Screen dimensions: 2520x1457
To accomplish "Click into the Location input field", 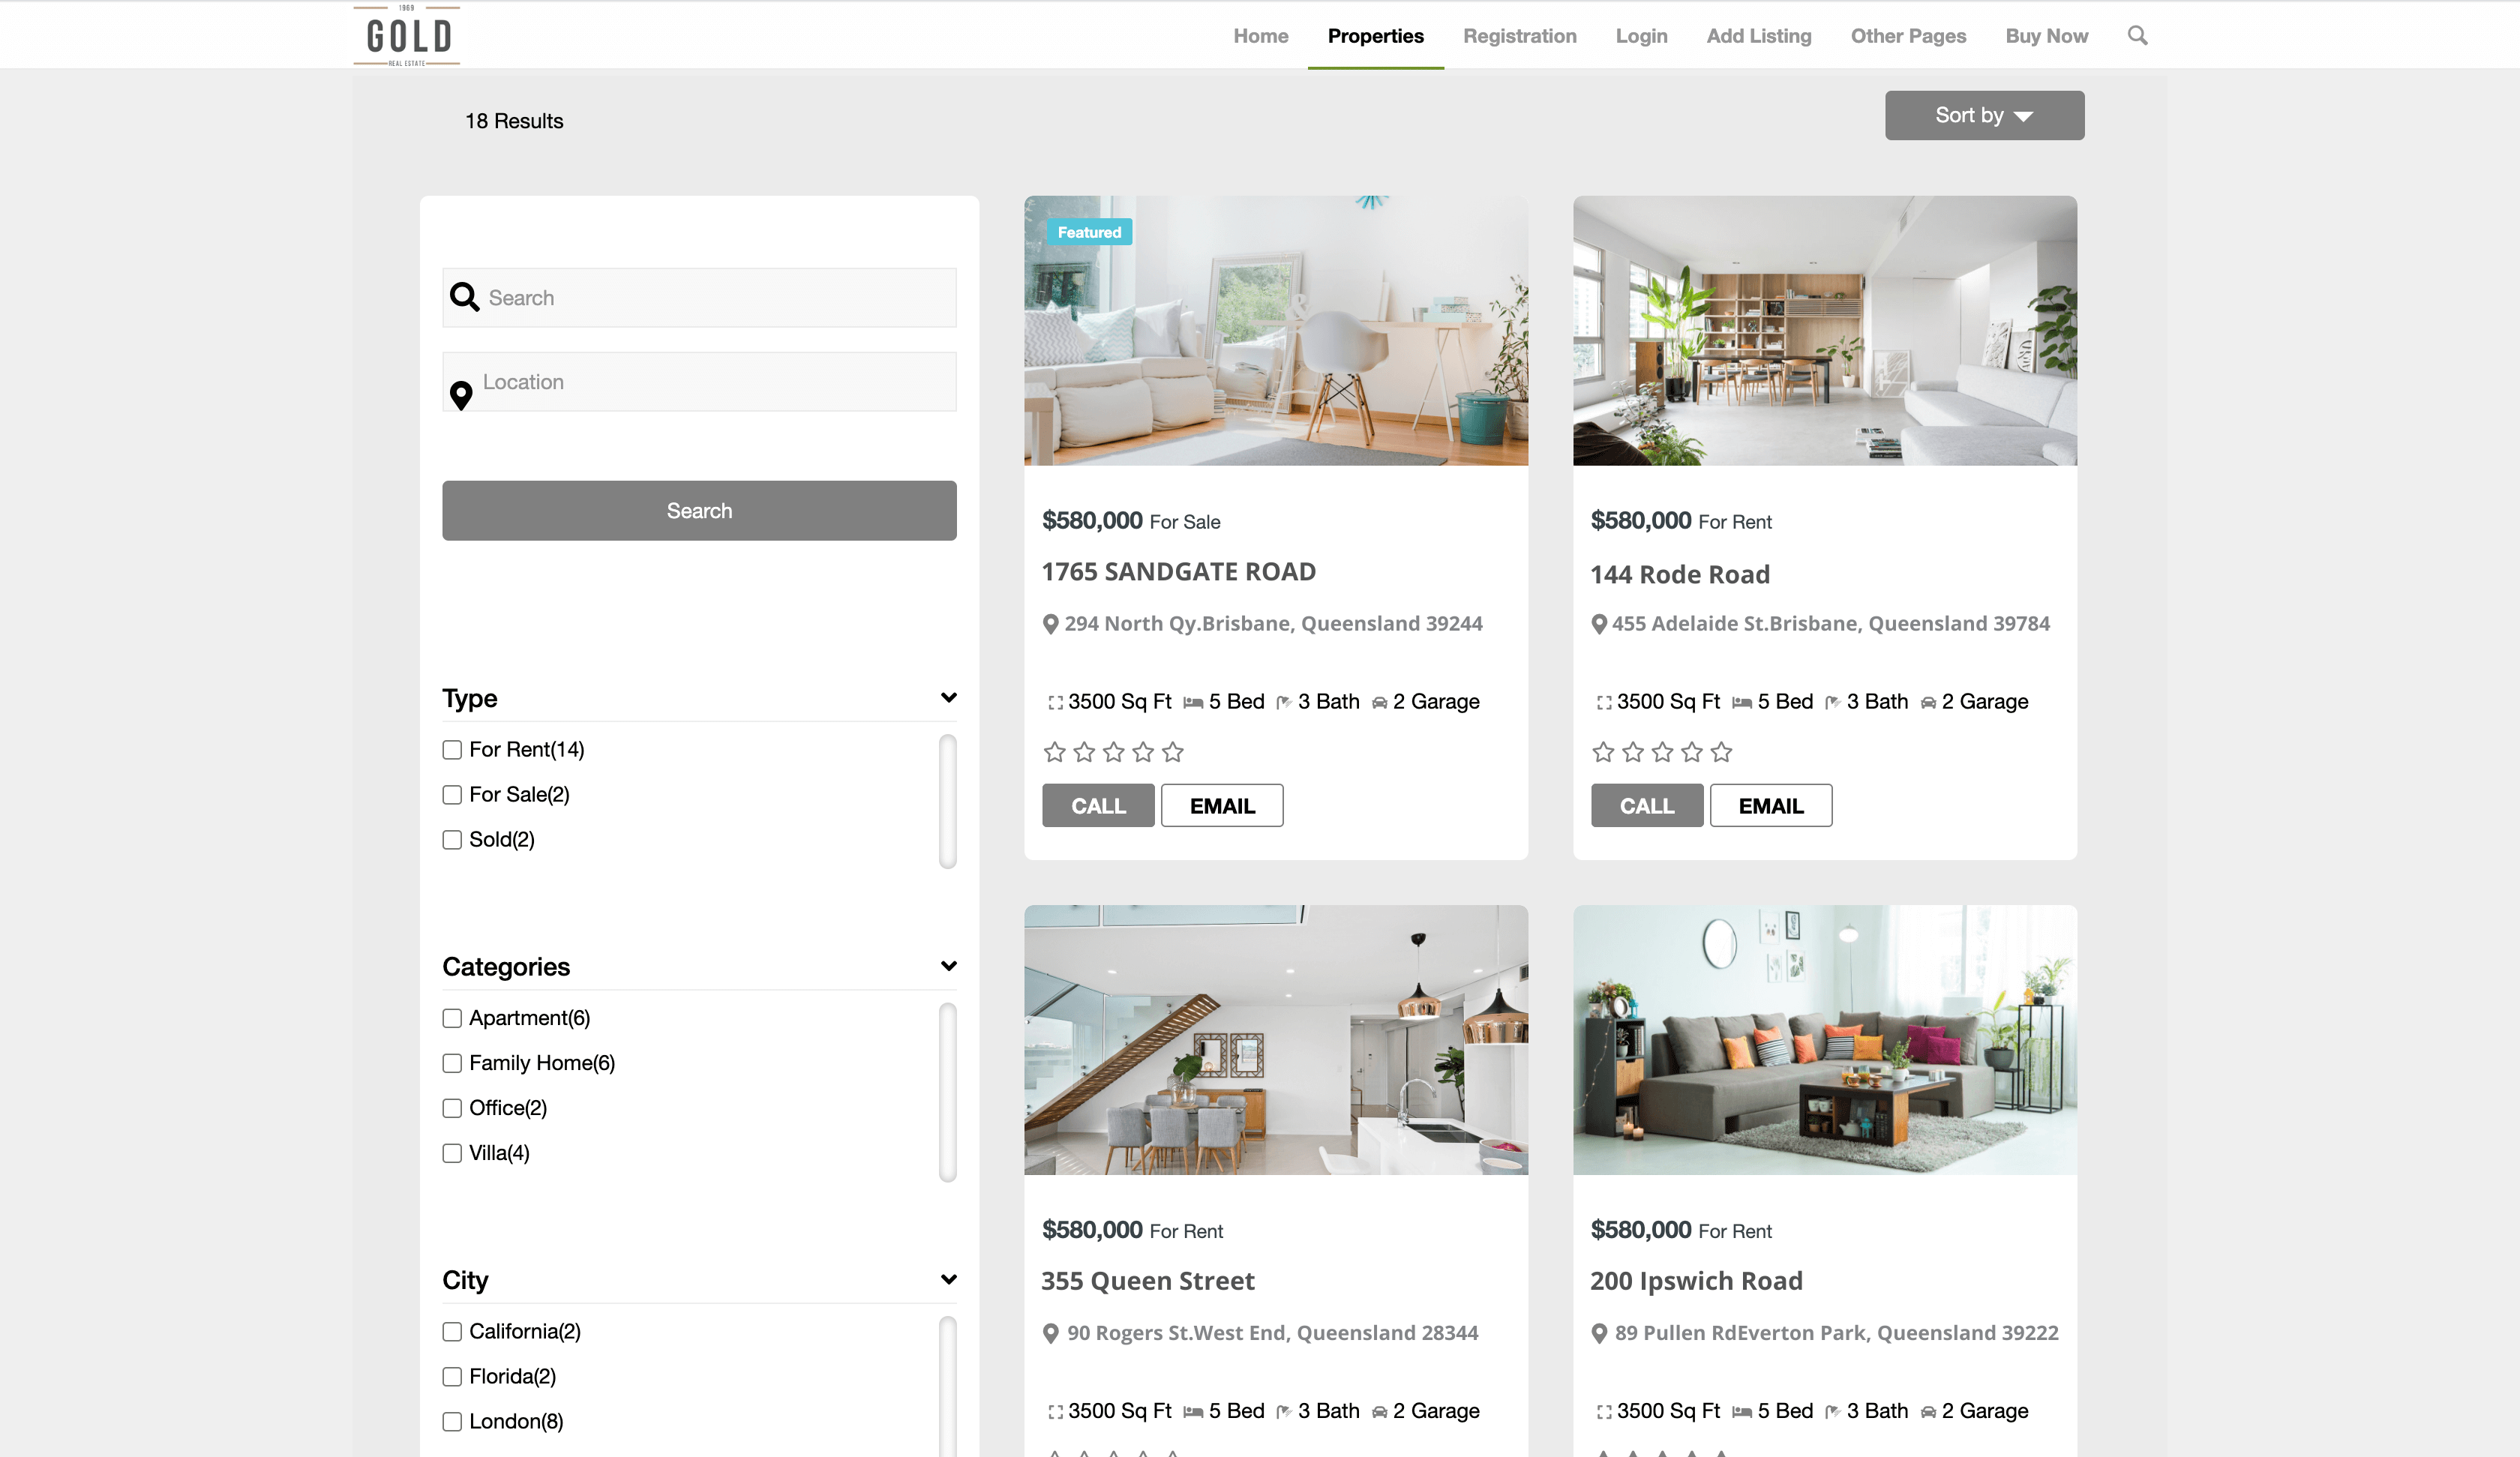I will point(699,381).
